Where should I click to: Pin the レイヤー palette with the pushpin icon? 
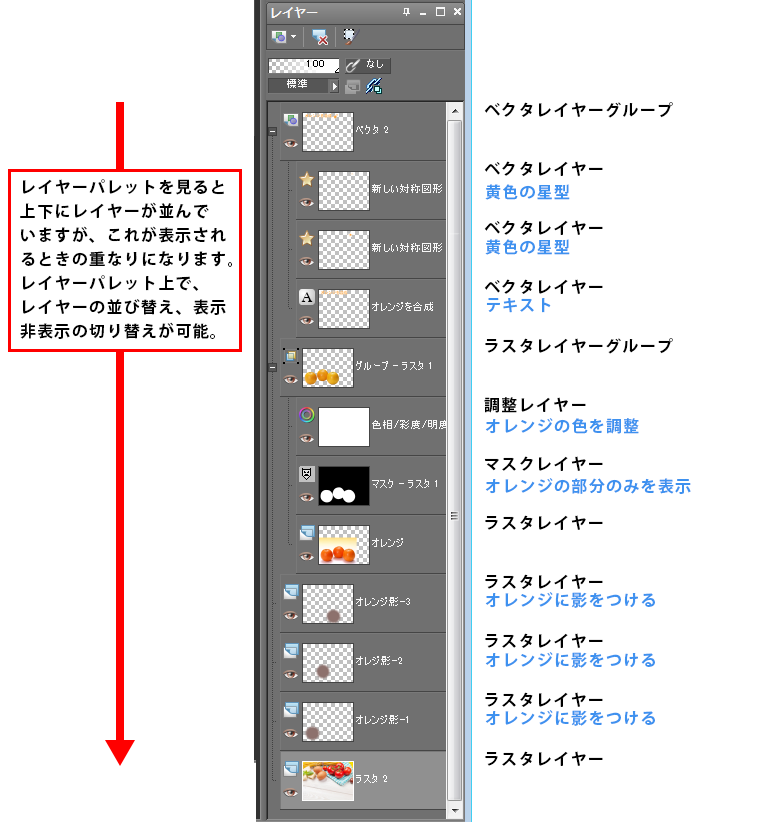[x=406, y=12]
